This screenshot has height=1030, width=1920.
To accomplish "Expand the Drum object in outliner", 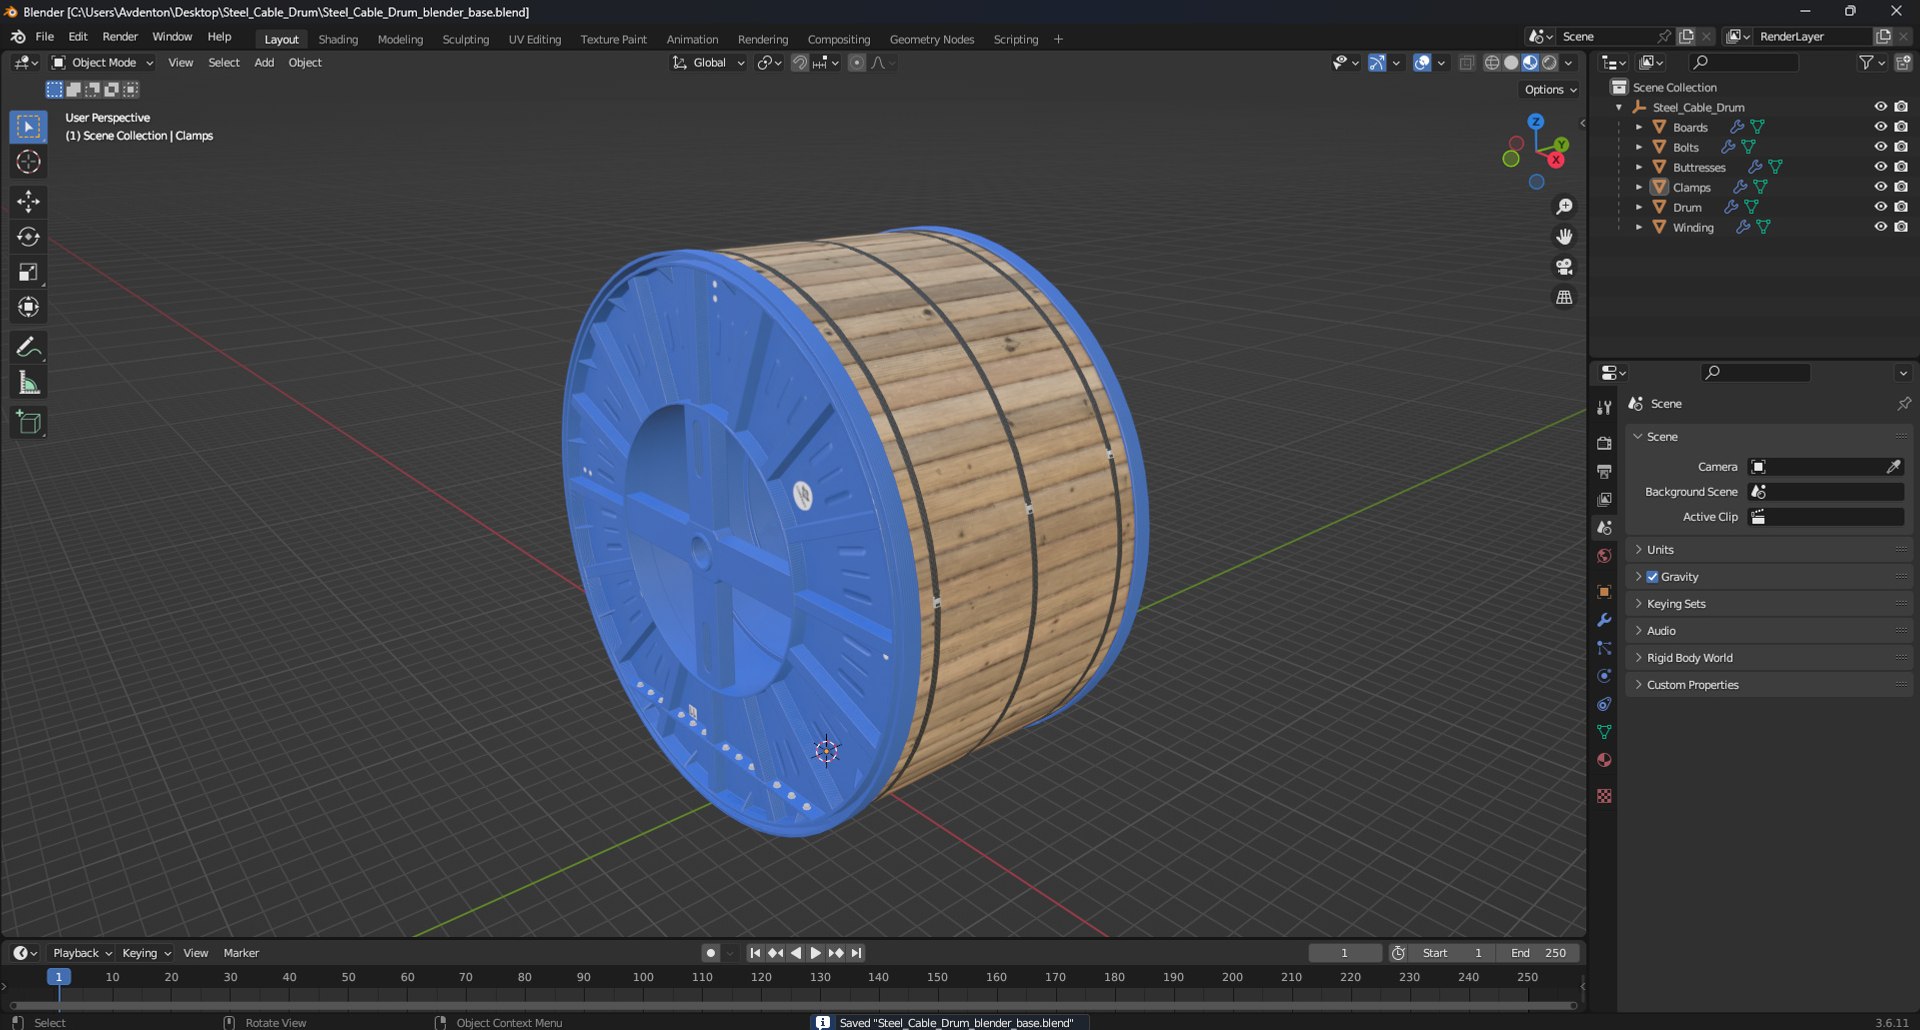I will 1638,207.
